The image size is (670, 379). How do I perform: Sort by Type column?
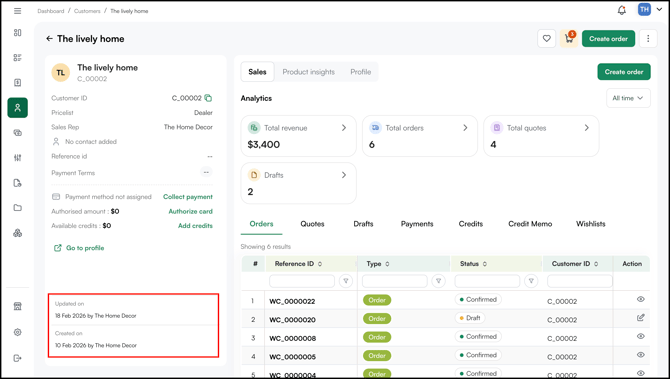388,264
